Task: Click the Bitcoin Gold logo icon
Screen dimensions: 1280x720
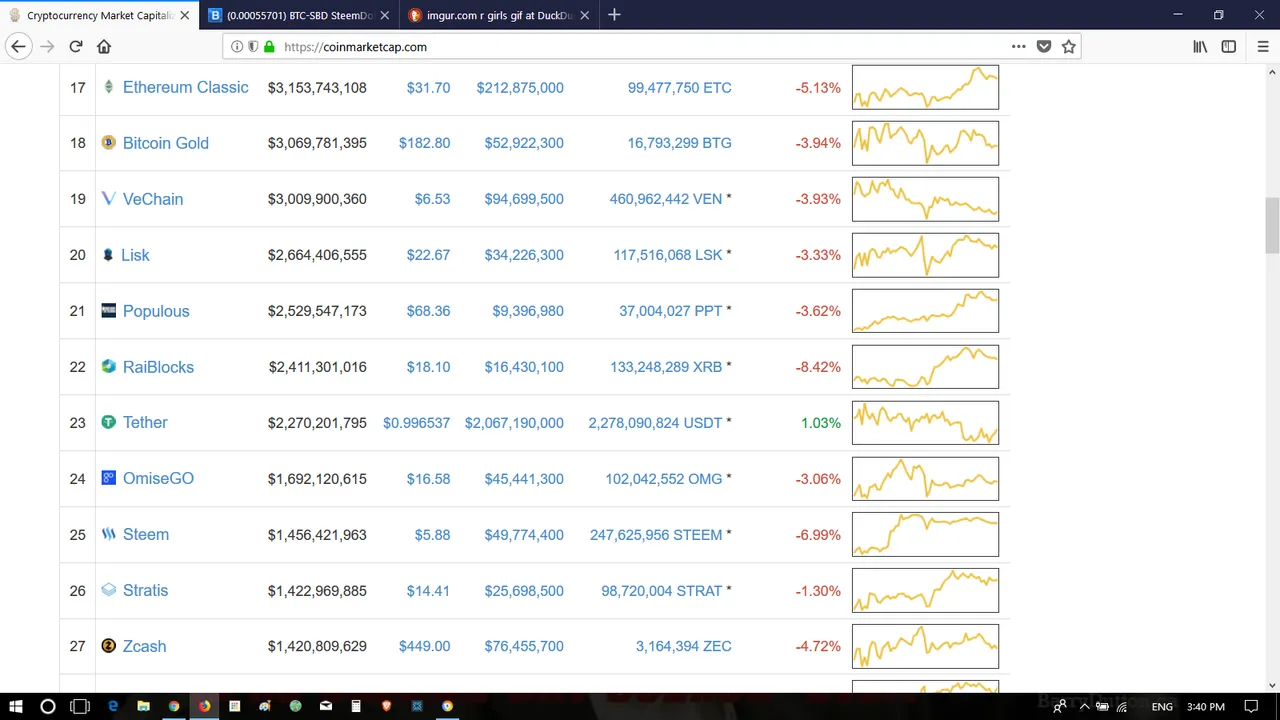Action: coord(108,143)
